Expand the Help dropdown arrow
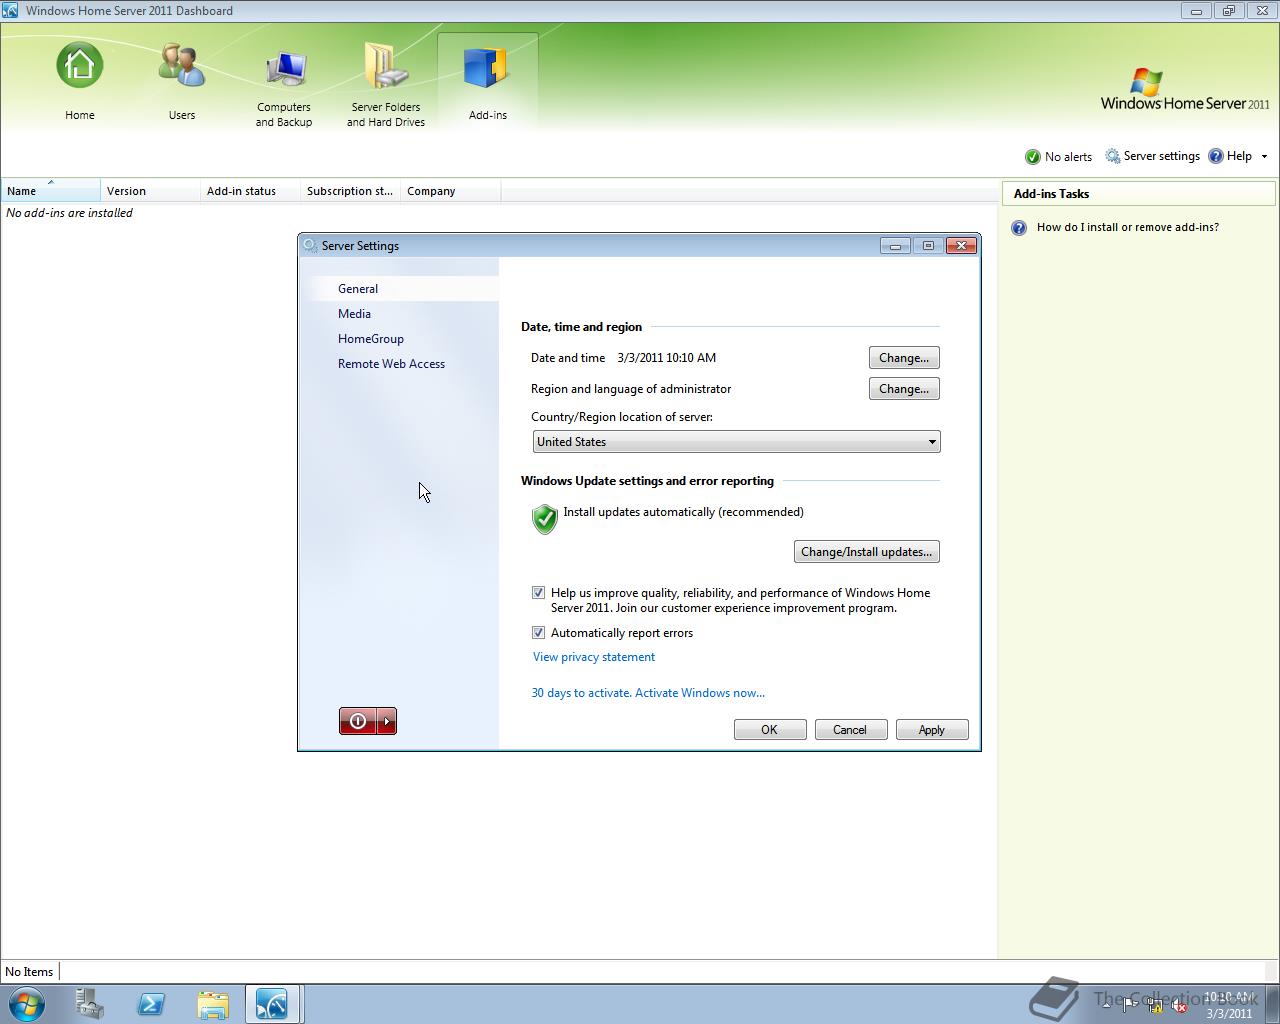Image resolution: width=1280 pixels, height=1024 pixels. click(x=1264, y=157)
